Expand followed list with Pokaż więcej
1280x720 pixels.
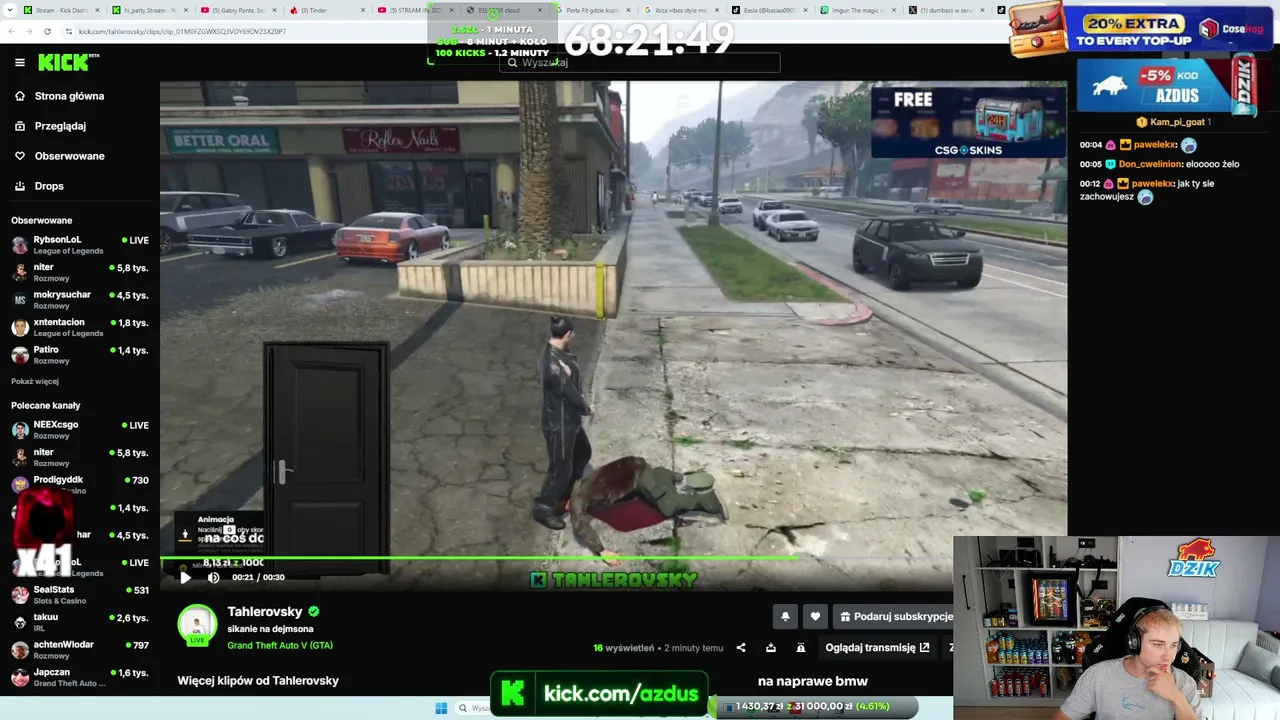coord(35,381)
